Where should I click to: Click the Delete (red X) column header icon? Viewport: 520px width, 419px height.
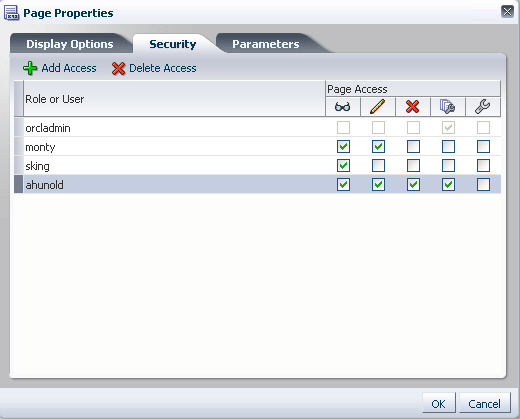[413, 107]
